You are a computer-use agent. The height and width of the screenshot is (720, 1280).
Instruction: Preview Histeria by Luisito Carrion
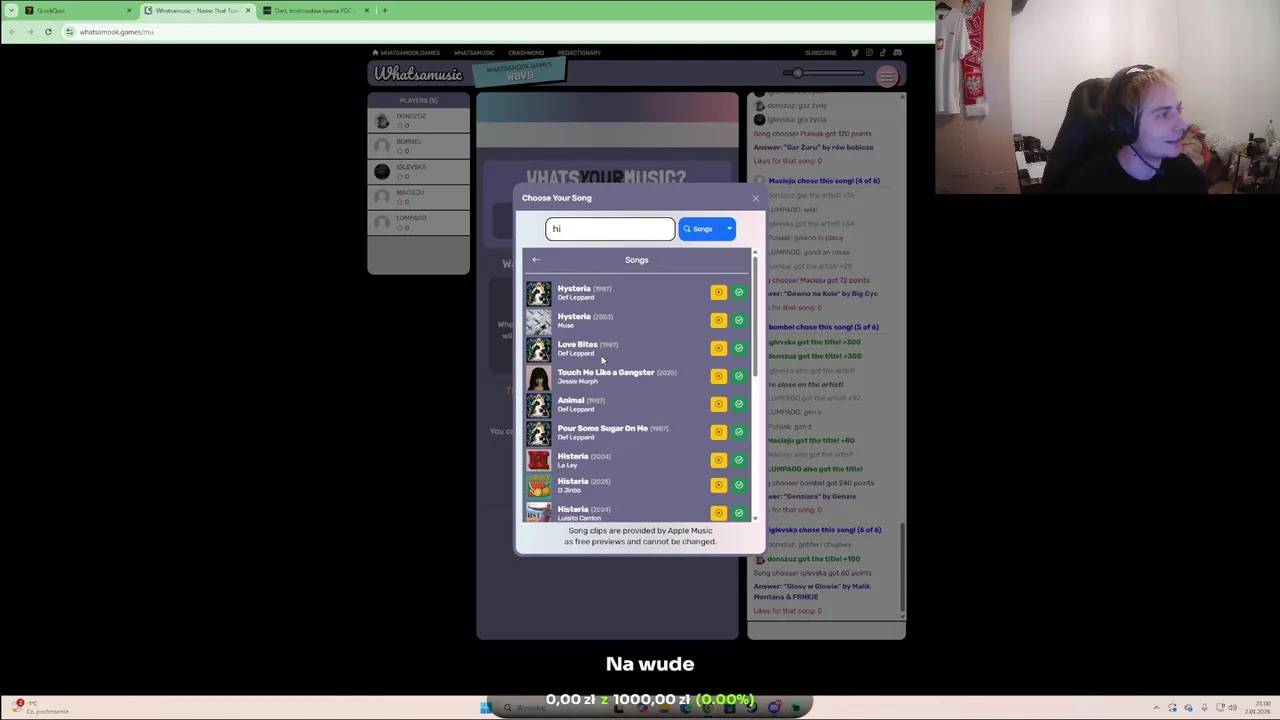(x=718, y=512)
